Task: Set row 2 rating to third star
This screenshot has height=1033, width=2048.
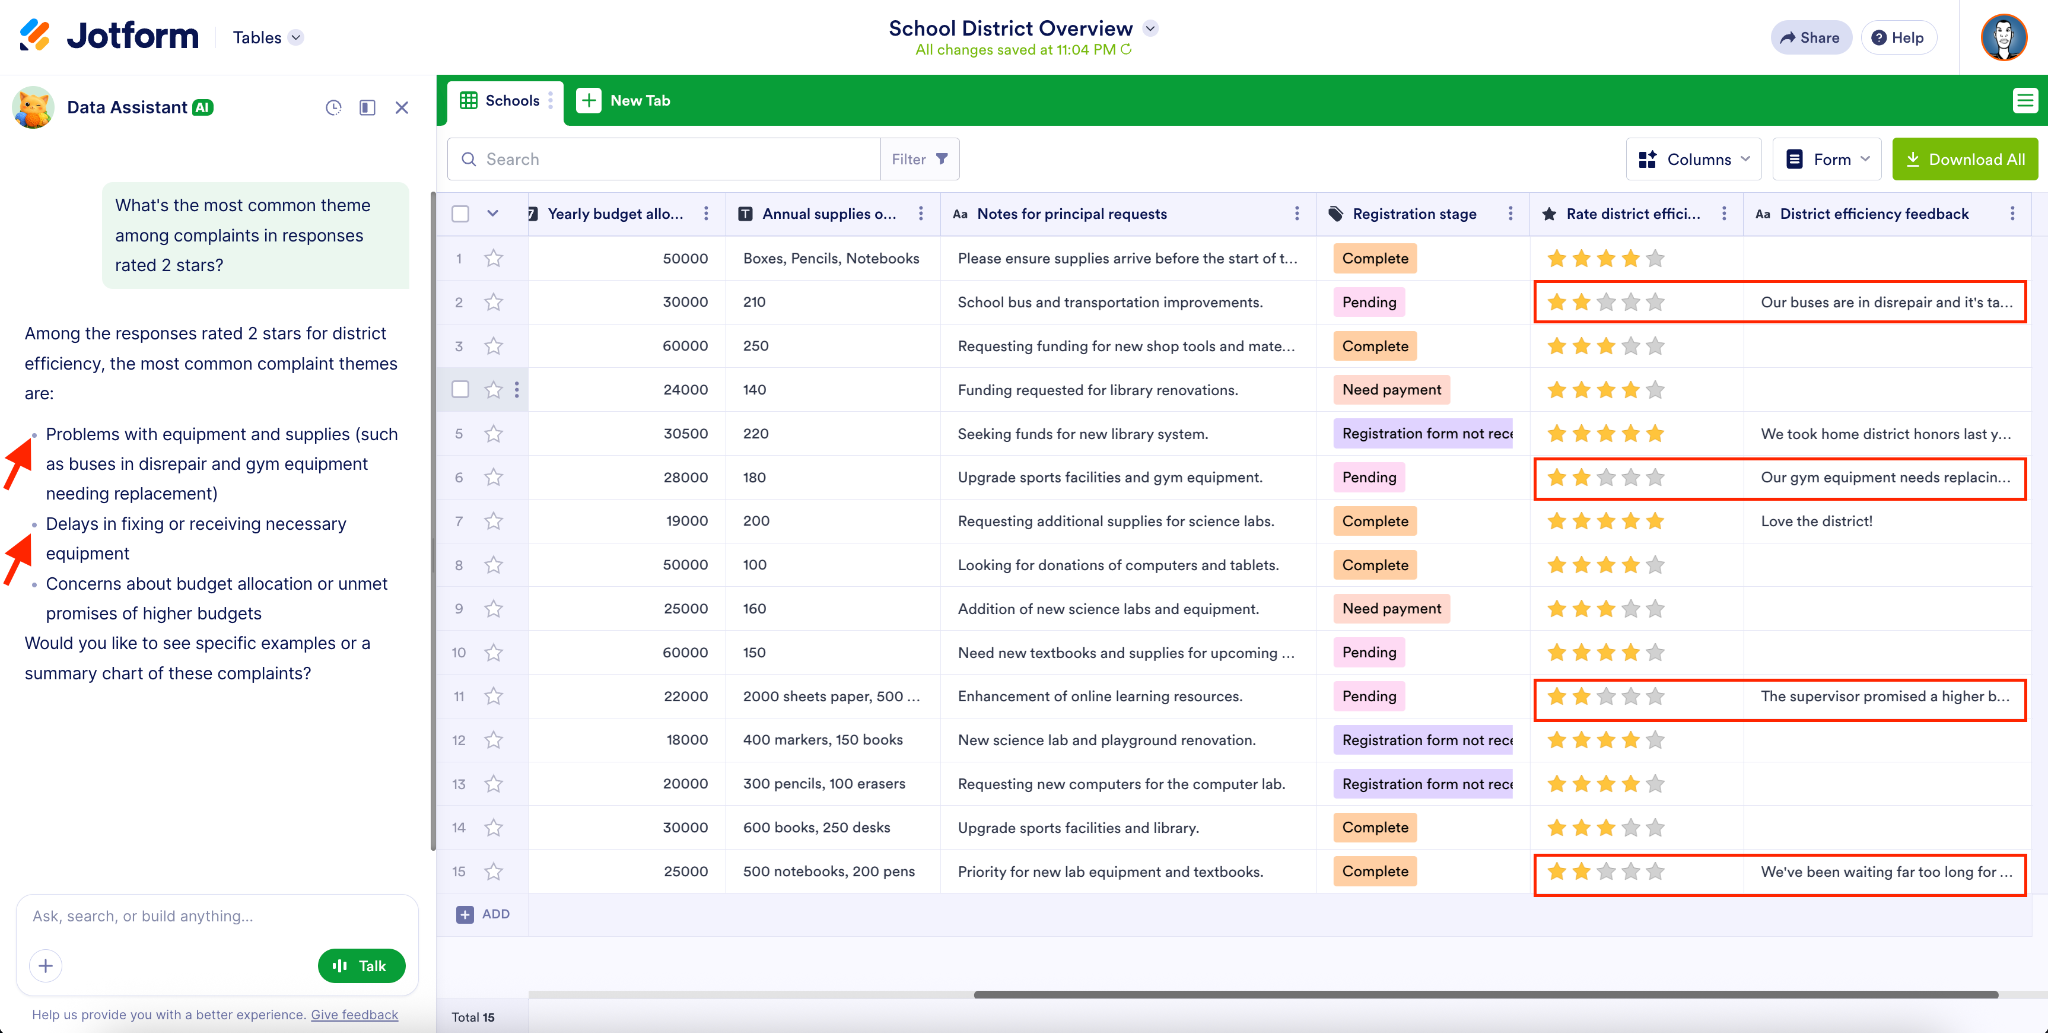Action: (1606, 302)
